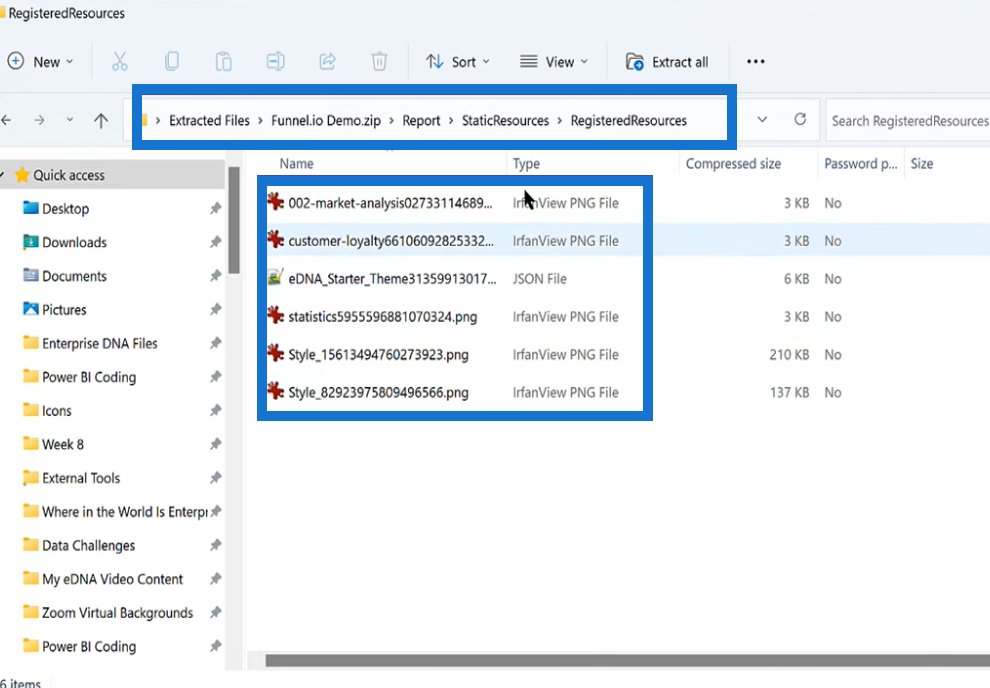The height and width of the screenshot is (688, 990).
Task: Click Report in the breadcrumb path
Action: tap(421, 121)
